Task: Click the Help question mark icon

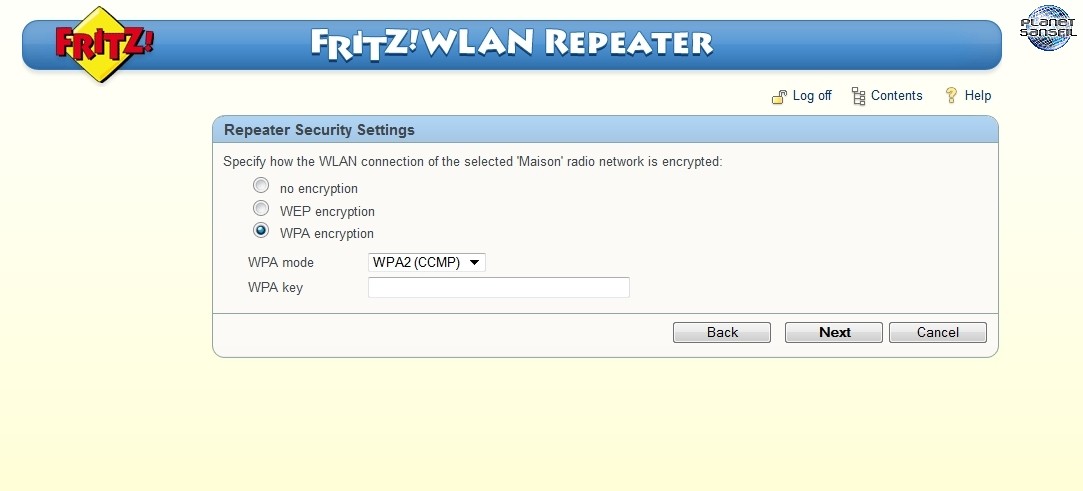Action: pos(951,95)
